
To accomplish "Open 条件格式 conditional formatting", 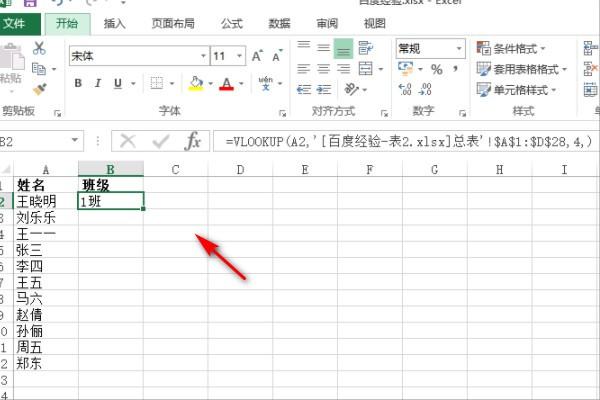I will 511,49.
